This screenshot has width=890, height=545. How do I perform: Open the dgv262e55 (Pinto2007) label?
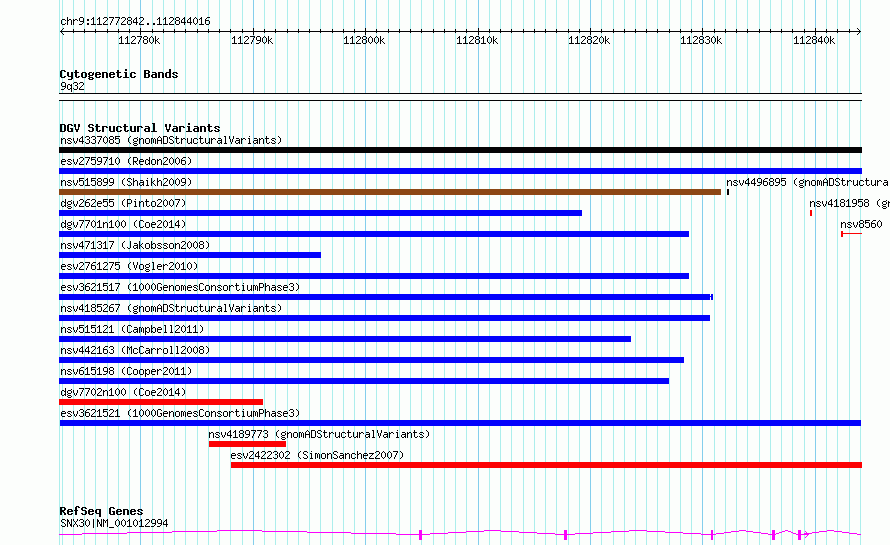pos(123,203)
